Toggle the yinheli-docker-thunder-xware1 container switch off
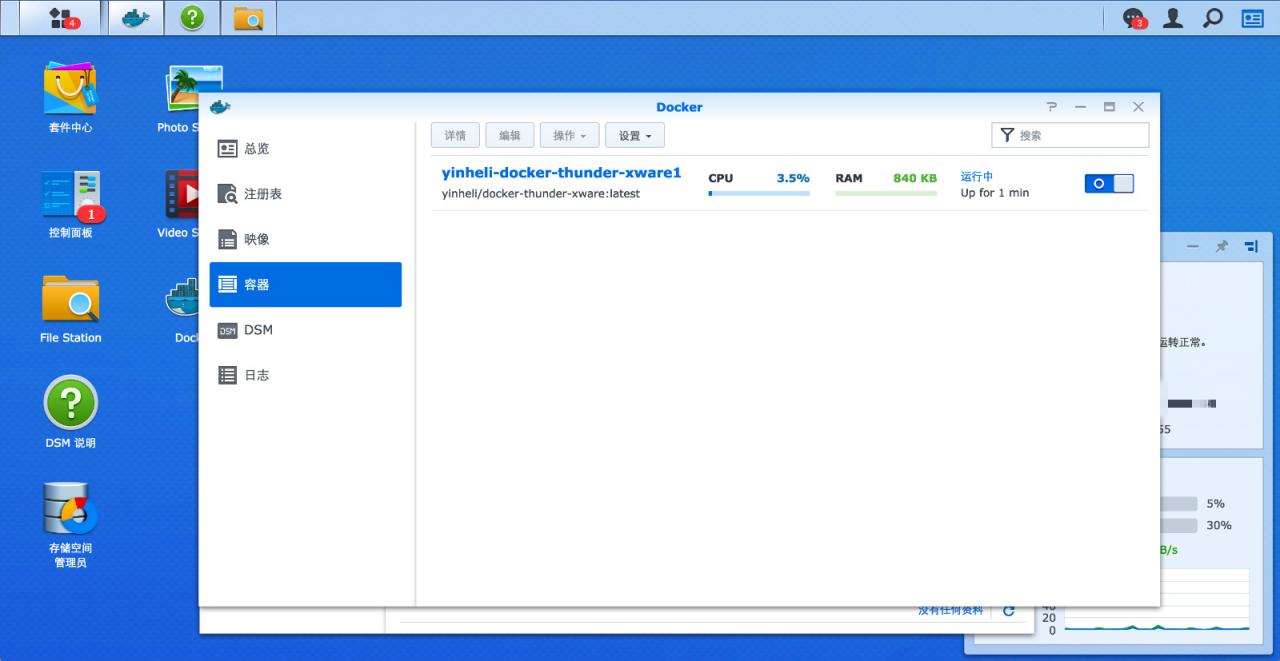This screenshot has width=1280, height=661. pyautogui.click(x=1109, y=183)
